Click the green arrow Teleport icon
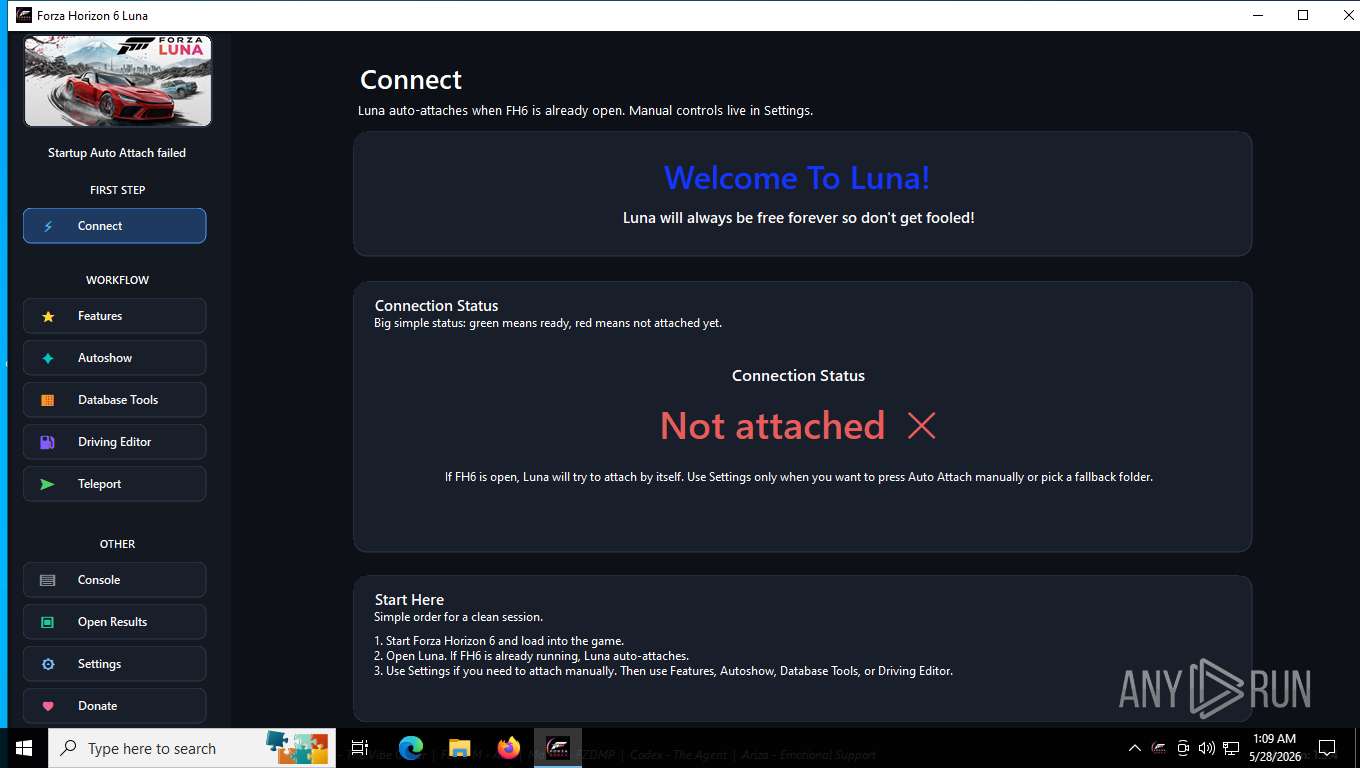This screenshot has height=768, width=1360. pos(48,484)
